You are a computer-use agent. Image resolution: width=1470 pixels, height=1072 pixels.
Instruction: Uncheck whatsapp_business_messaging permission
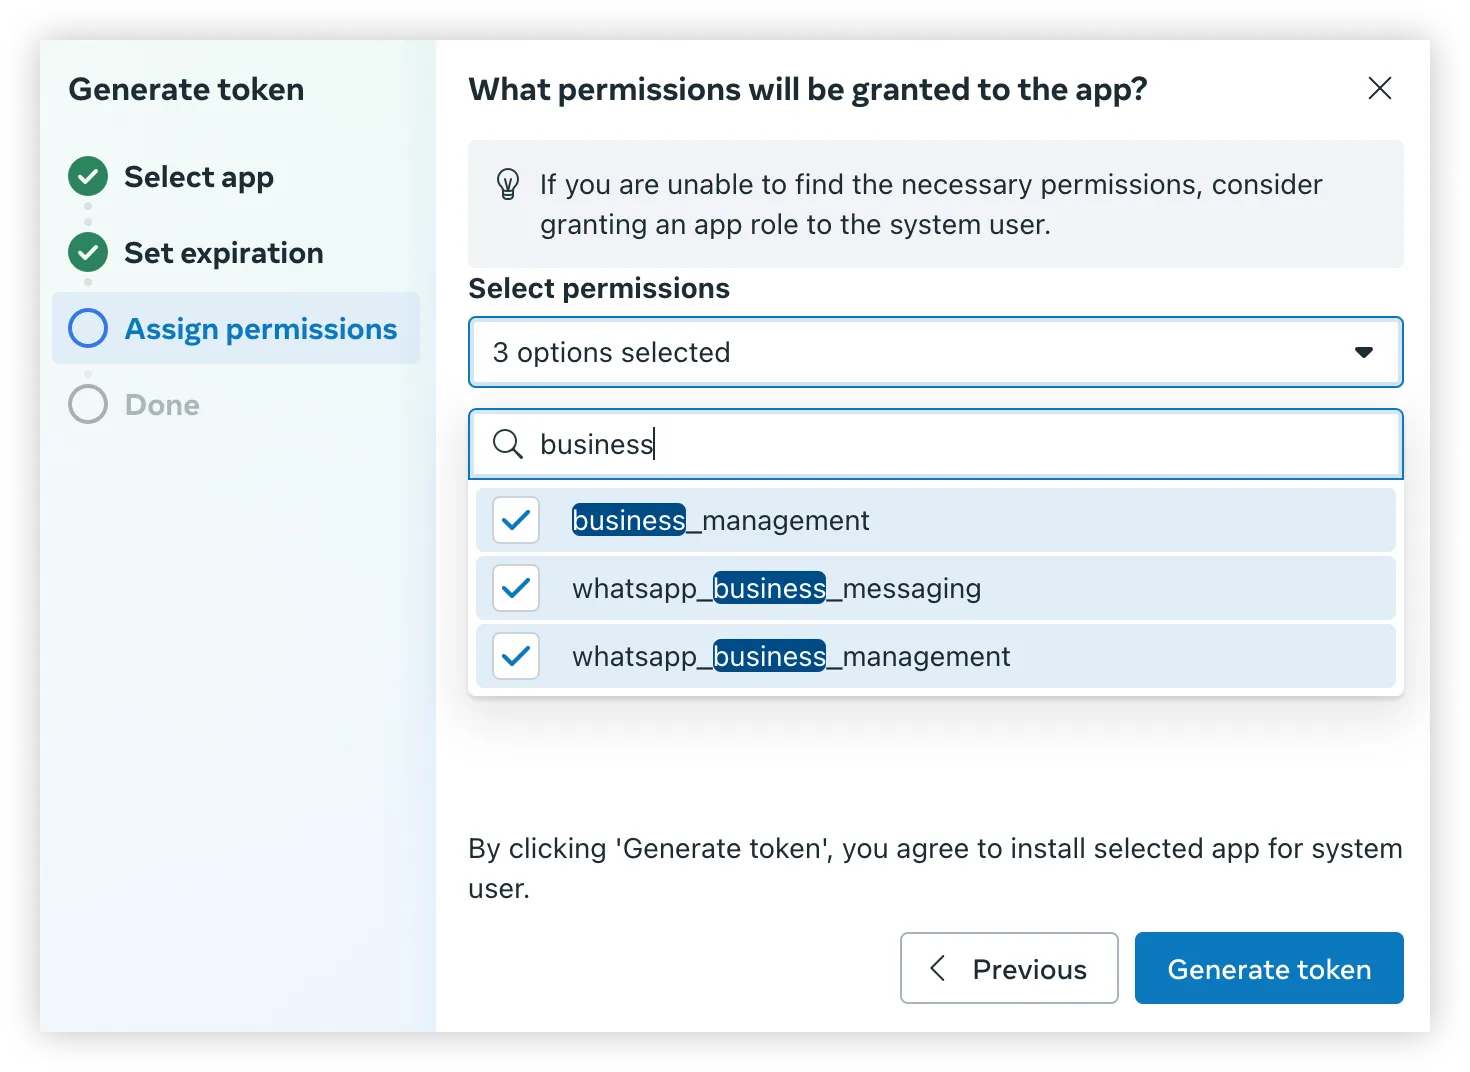[515, 588]
